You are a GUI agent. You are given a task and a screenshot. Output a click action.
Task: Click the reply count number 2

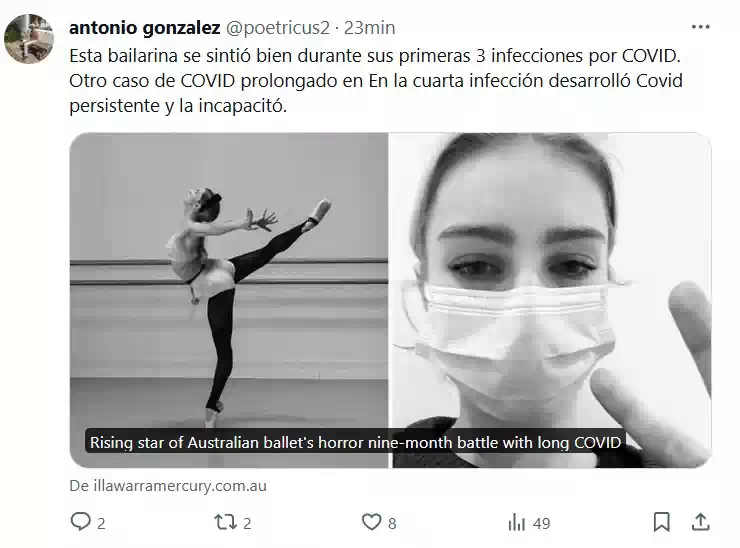(x=101, y=523)
